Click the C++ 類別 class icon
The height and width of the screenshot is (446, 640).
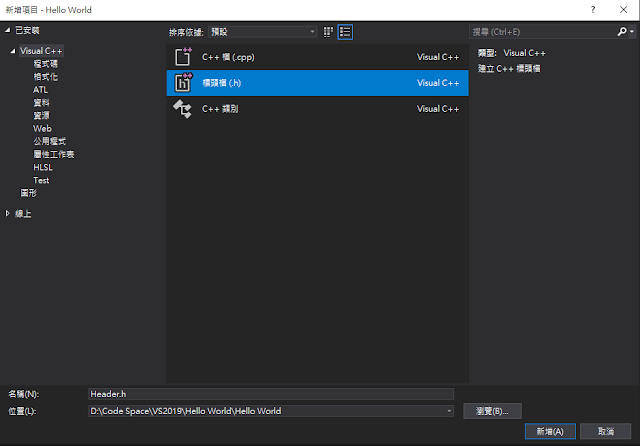(x=182, y=109)
